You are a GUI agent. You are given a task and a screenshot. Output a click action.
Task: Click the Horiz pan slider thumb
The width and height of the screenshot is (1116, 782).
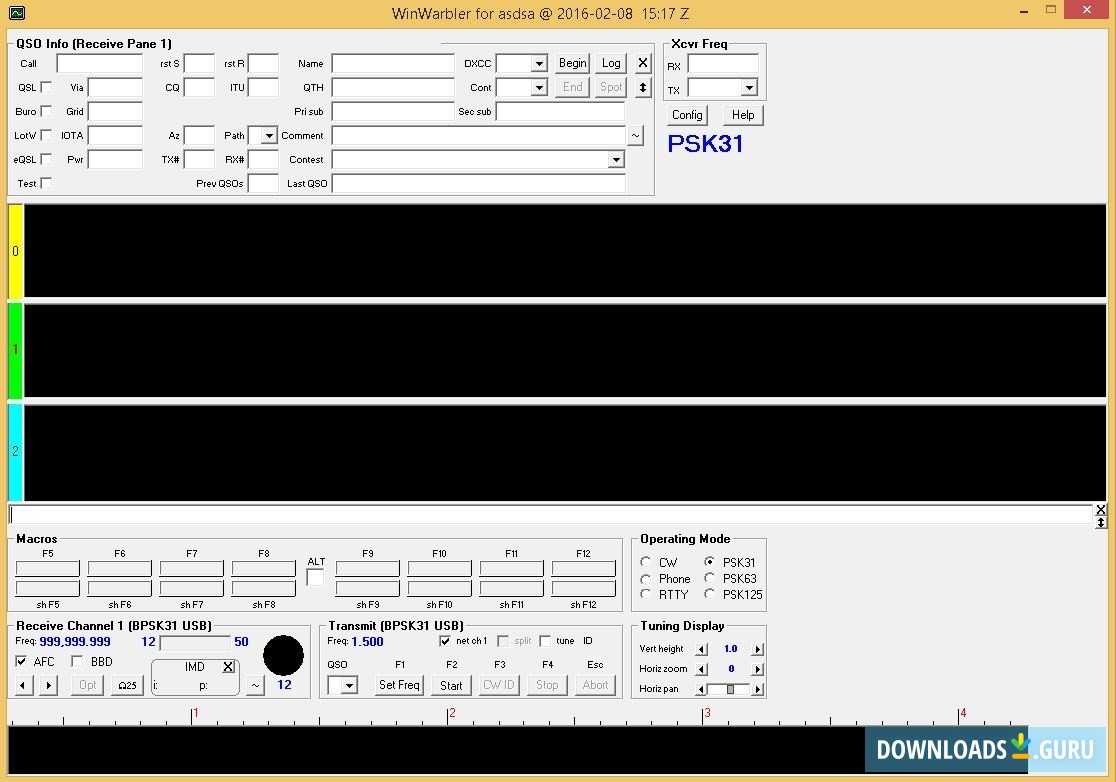730,689
